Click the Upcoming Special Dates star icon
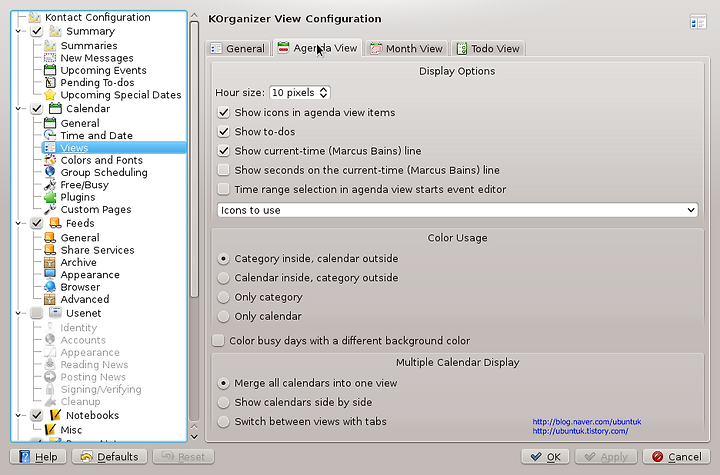Viewport: 720px width, 475px height. 50,95
